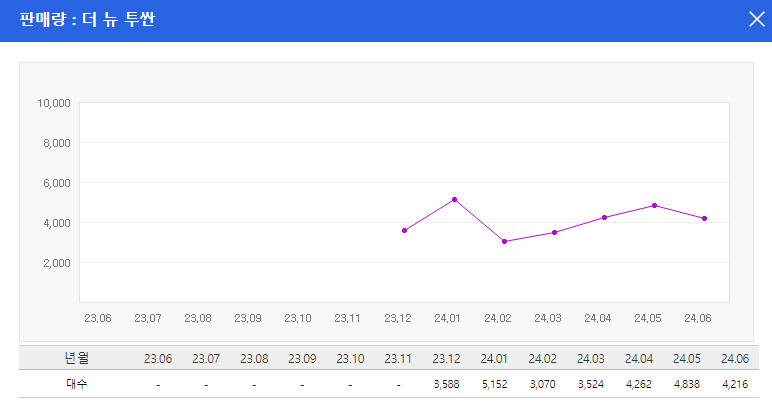Click the 24.03 x-axis label on chart
The height and width of the screenshot is (406, 772).
click(548, 318)
